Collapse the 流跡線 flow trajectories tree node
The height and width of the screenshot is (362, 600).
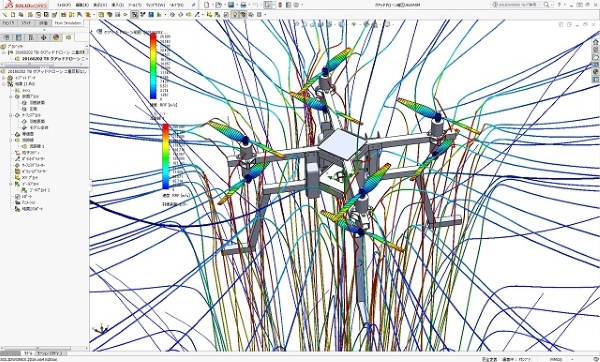[x=11, y=140]
